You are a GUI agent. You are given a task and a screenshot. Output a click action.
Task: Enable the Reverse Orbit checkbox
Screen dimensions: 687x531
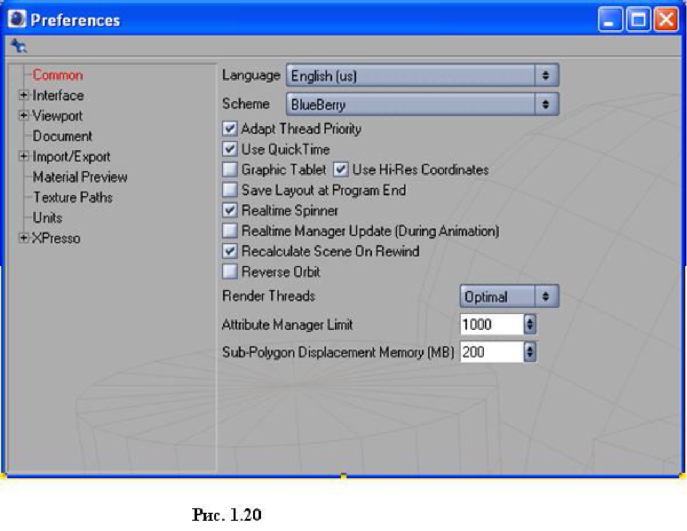tap(230, 272)
